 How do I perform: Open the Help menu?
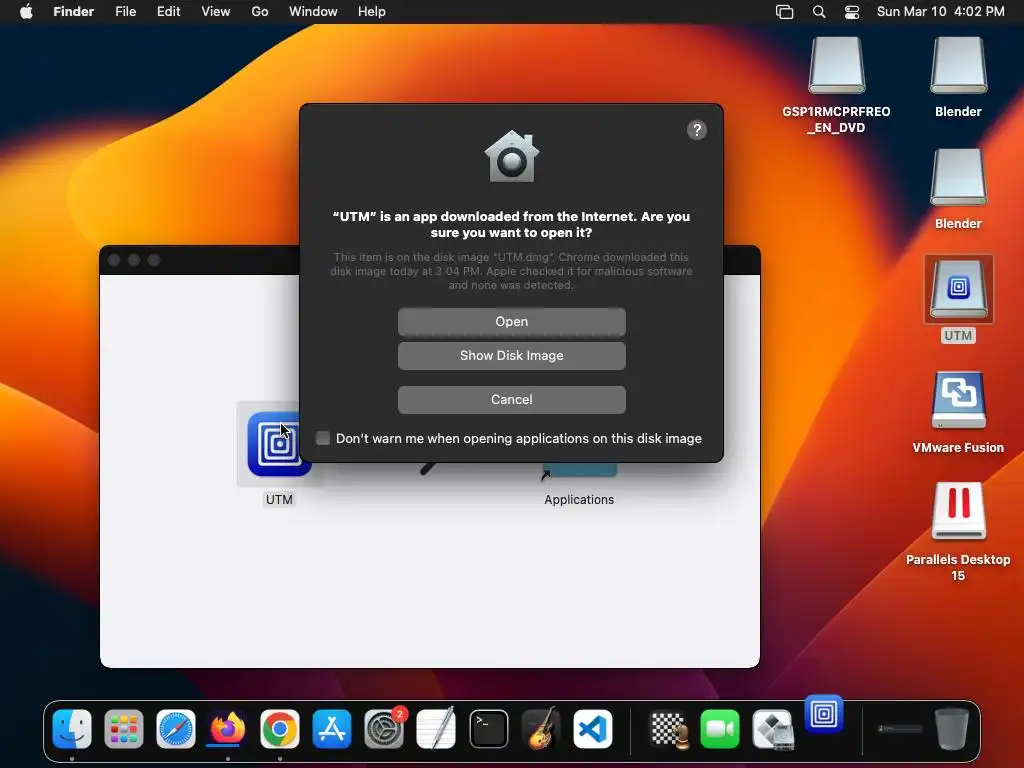coord(372,12)
